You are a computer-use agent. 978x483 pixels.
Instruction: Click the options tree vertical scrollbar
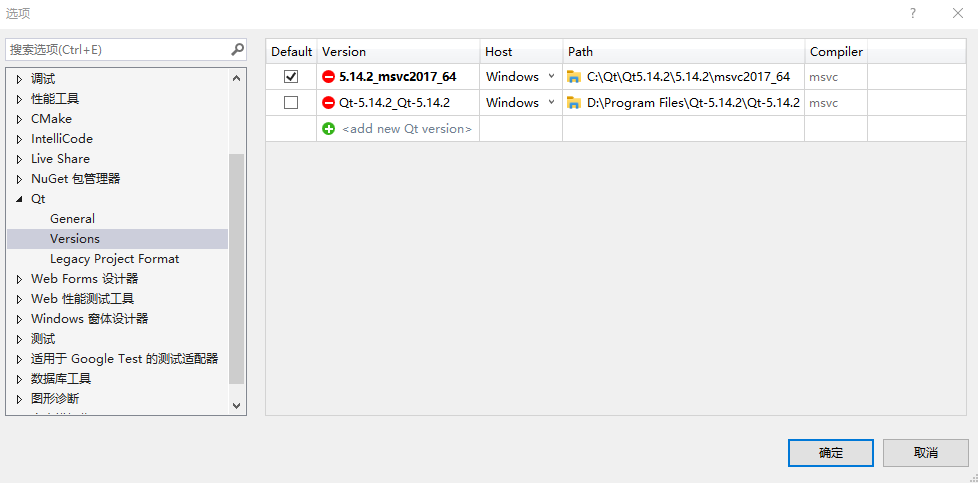[x=237, y=268]
